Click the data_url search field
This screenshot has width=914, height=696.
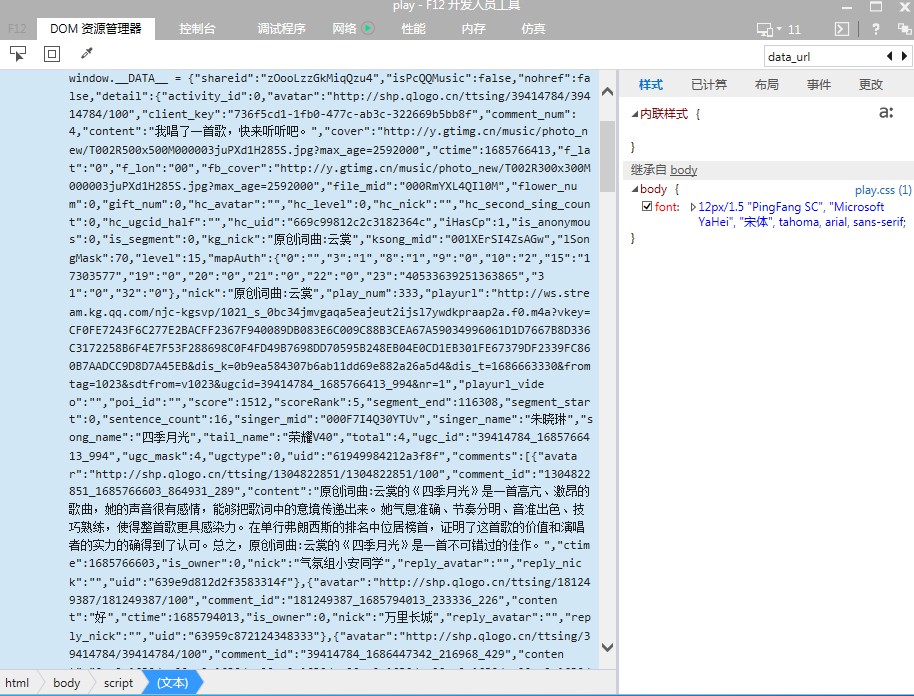point(822,56)
